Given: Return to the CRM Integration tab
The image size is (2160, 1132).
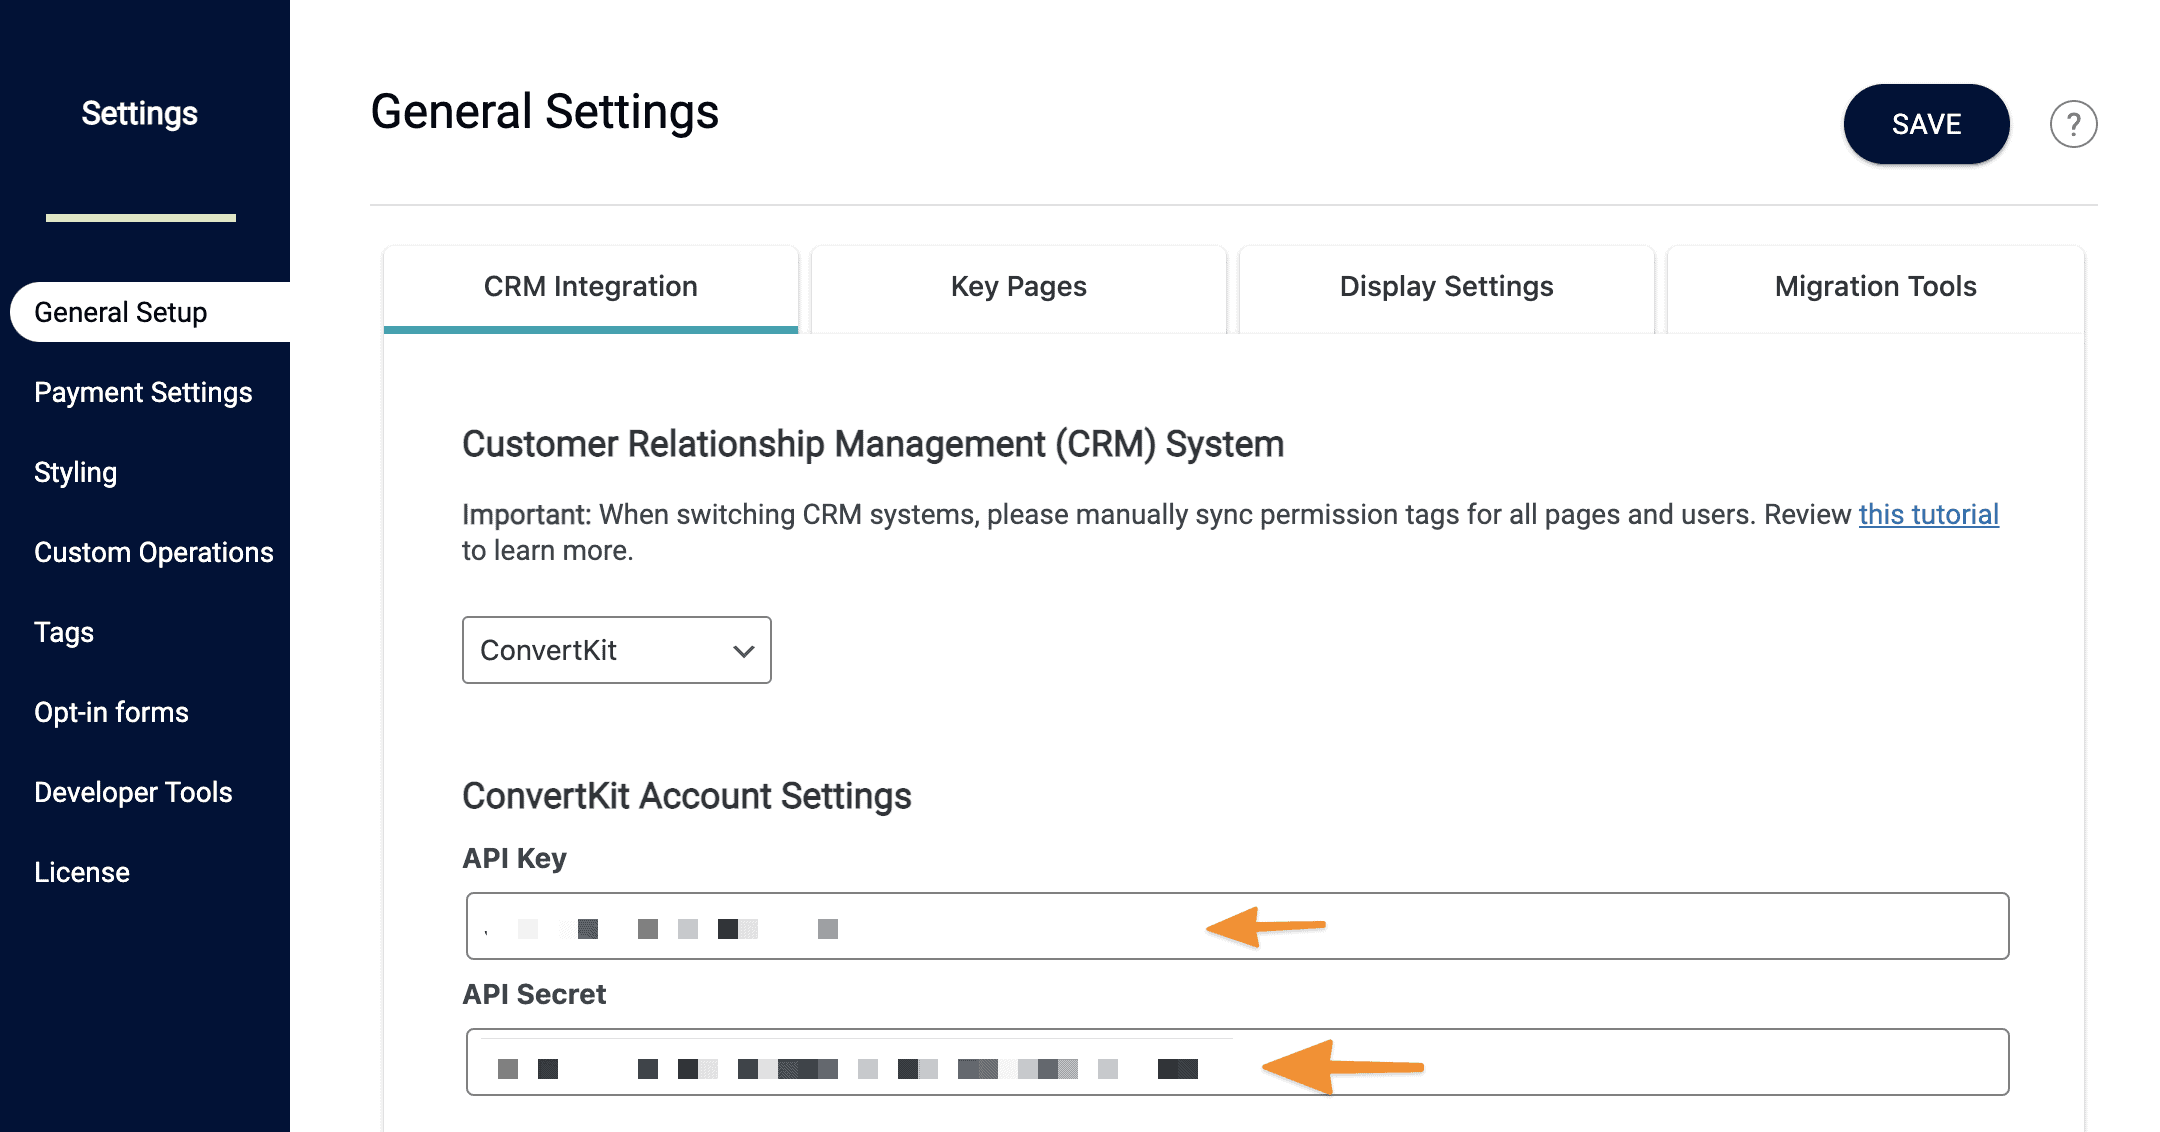Looking at the screenshot, I should click(x=590, y=287).
